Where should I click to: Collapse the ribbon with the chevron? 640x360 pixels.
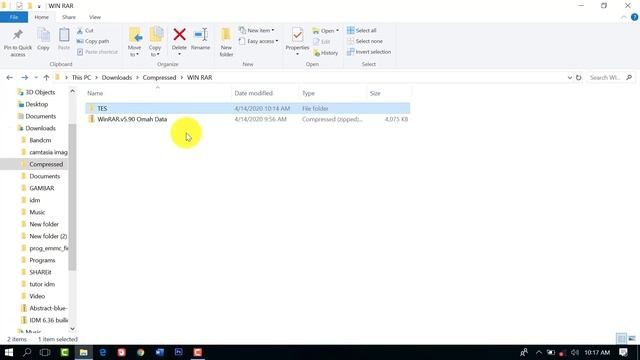(x=624, y=17)
